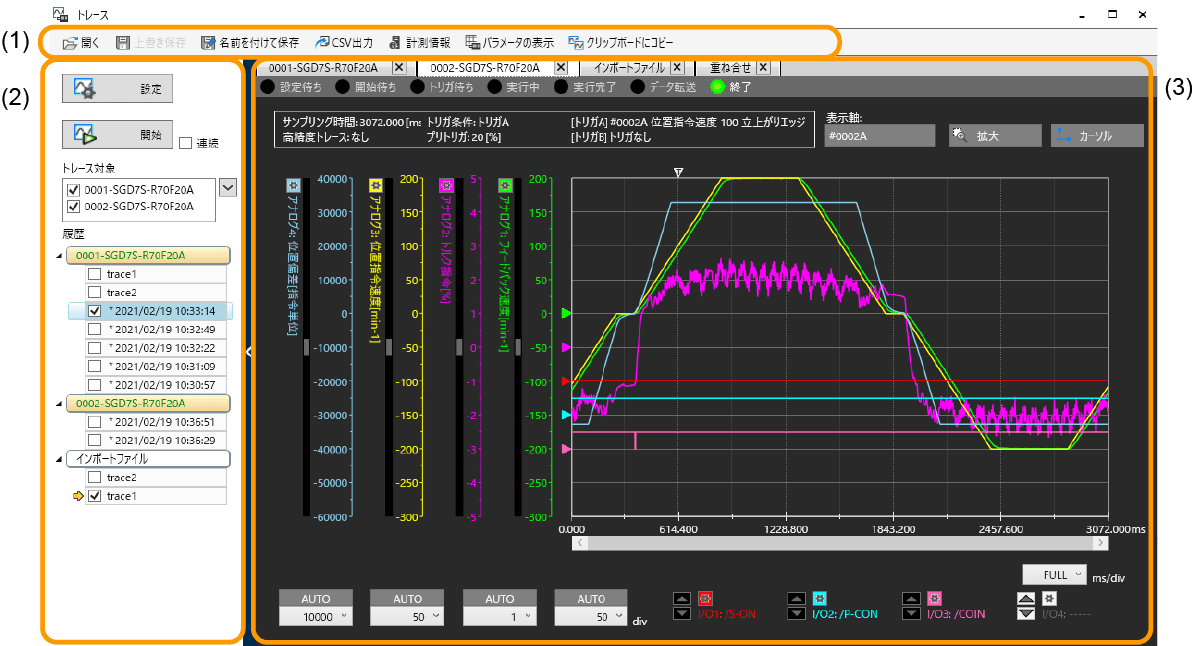Uncheck 0001-SGD7S-R70F20A in トレース対象 list
The height and width of the screenshot is (646, 1192).
click(x=72, y=190)
